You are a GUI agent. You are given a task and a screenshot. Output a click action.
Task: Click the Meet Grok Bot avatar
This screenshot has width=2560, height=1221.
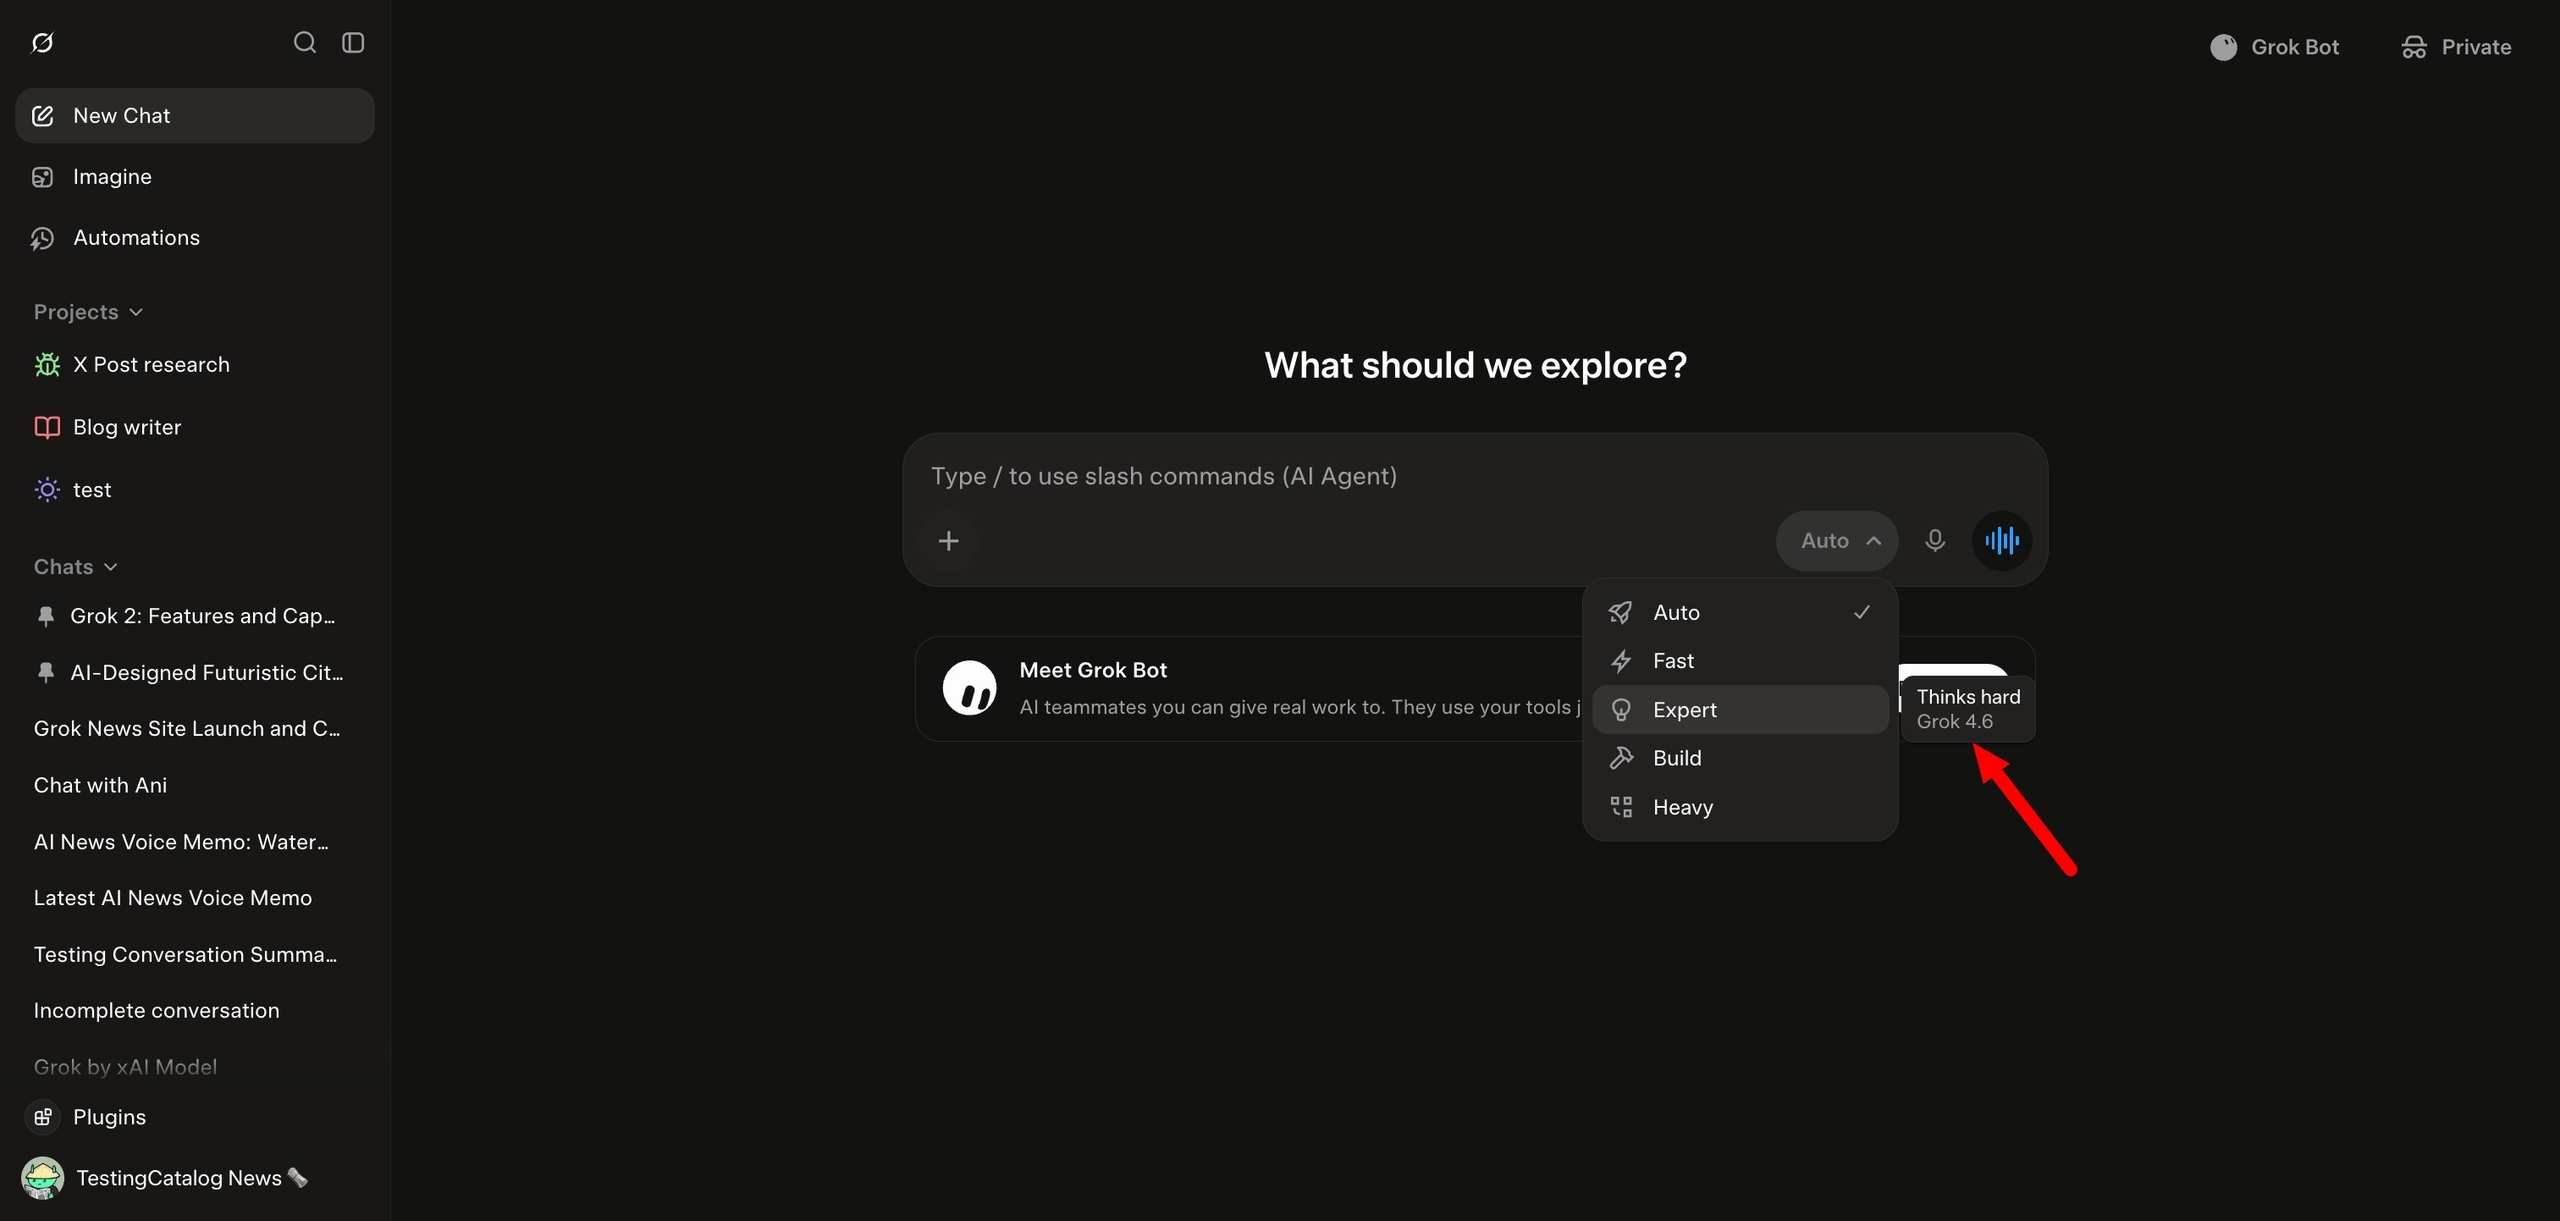point(969,688)
